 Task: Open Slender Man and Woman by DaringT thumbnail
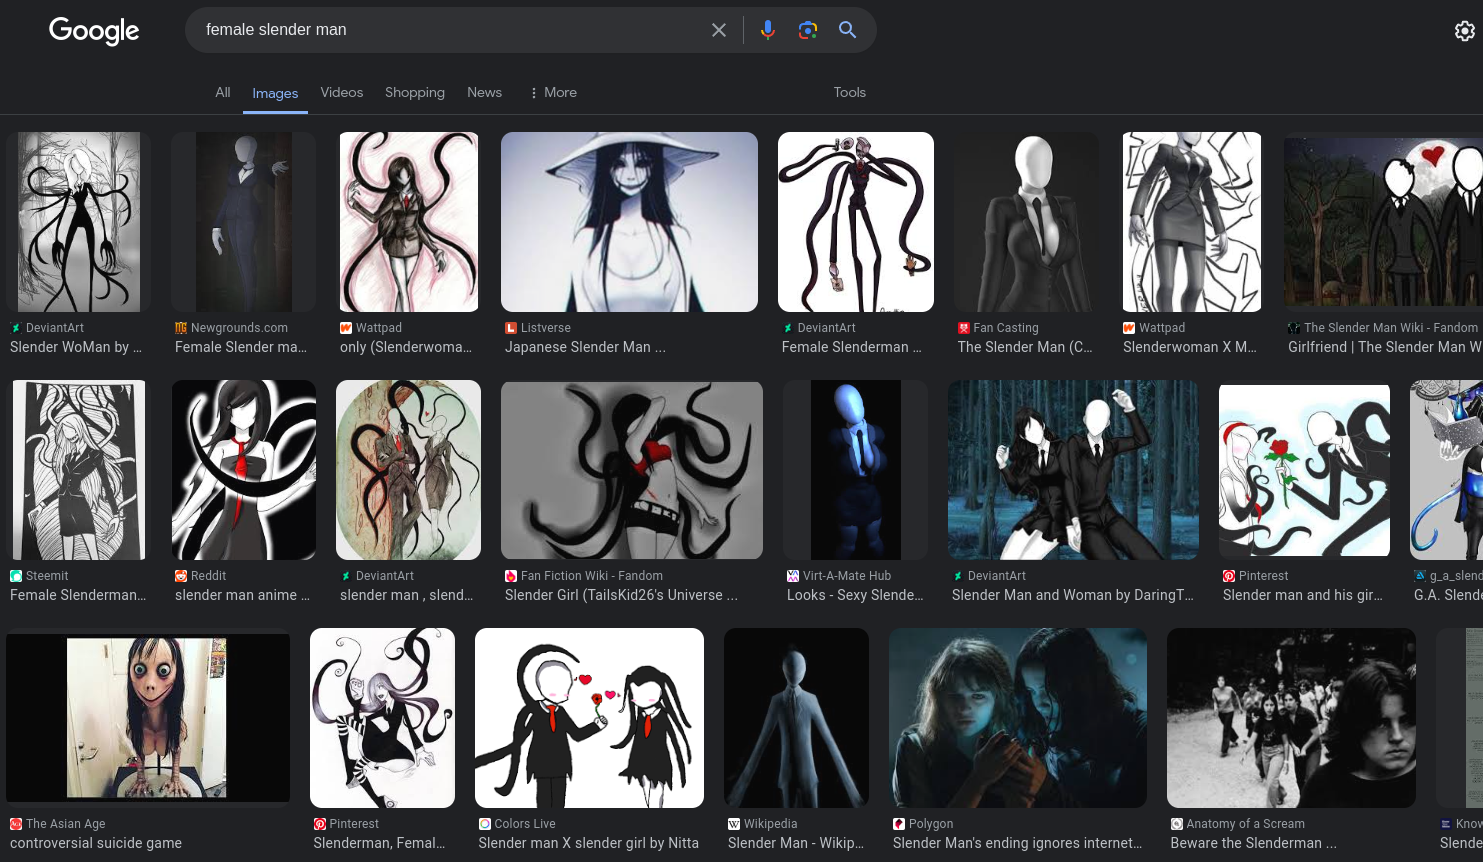pyautogui.click(x=1073, y=470)
